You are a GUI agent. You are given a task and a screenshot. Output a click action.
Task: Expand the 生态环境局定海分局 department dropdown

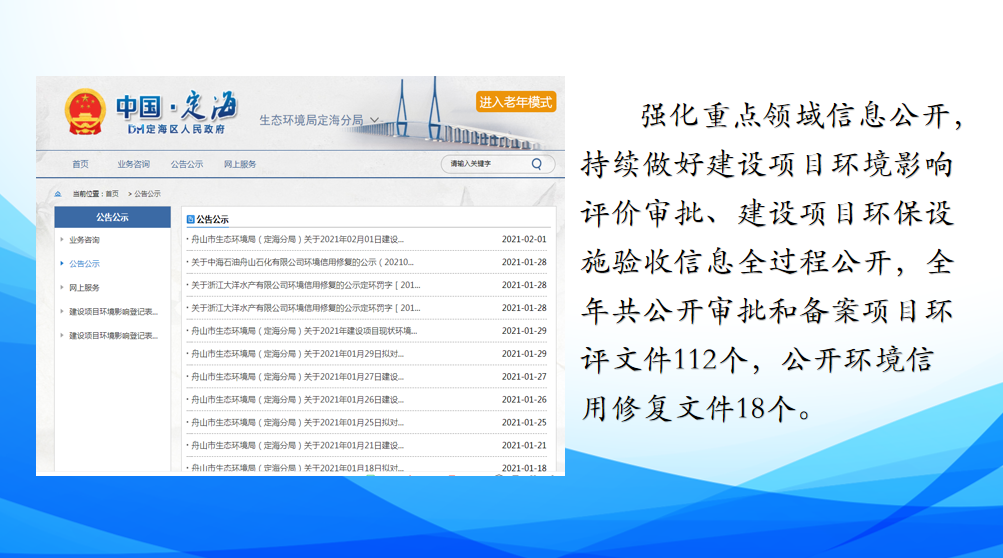374,120
